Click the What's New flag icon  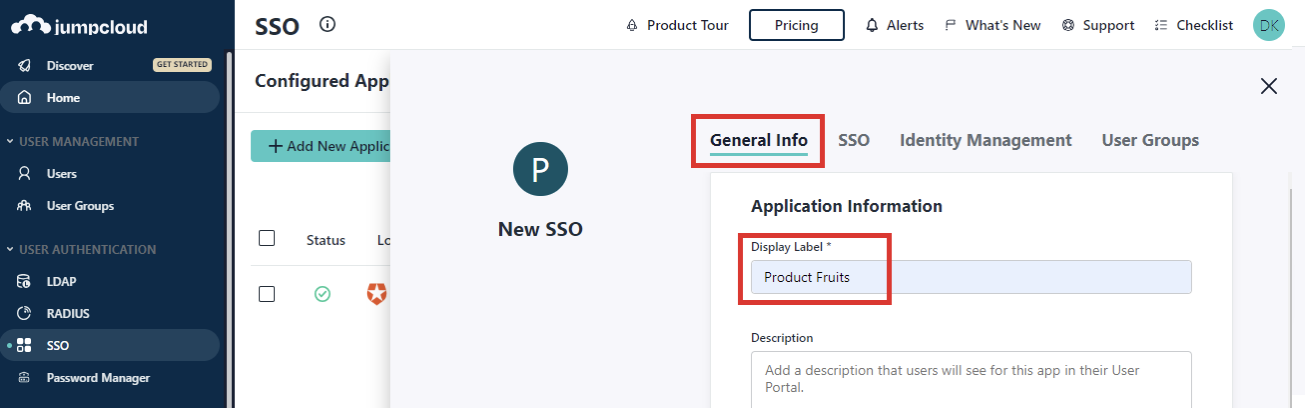(950, 26)
